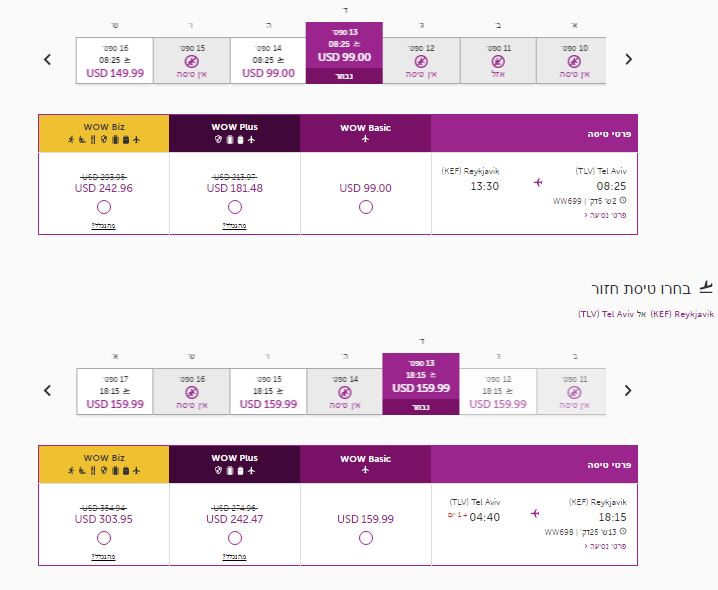Expand trip details for flight WW698

(x=605, y=546)
